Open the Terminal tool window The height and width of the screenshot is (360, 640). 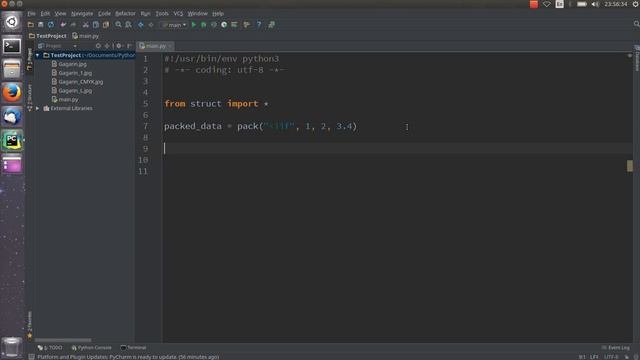[133, 348]
